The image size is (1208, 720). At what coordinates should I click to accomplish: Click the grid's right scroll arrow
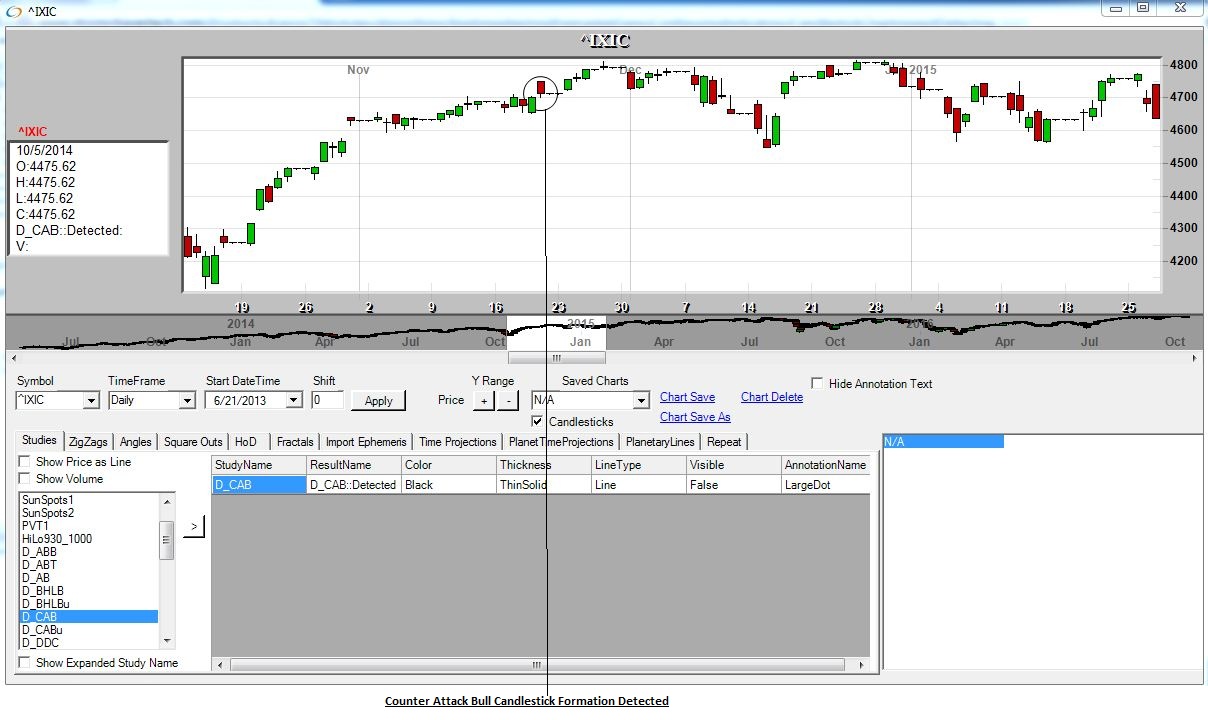pos(861,664)
